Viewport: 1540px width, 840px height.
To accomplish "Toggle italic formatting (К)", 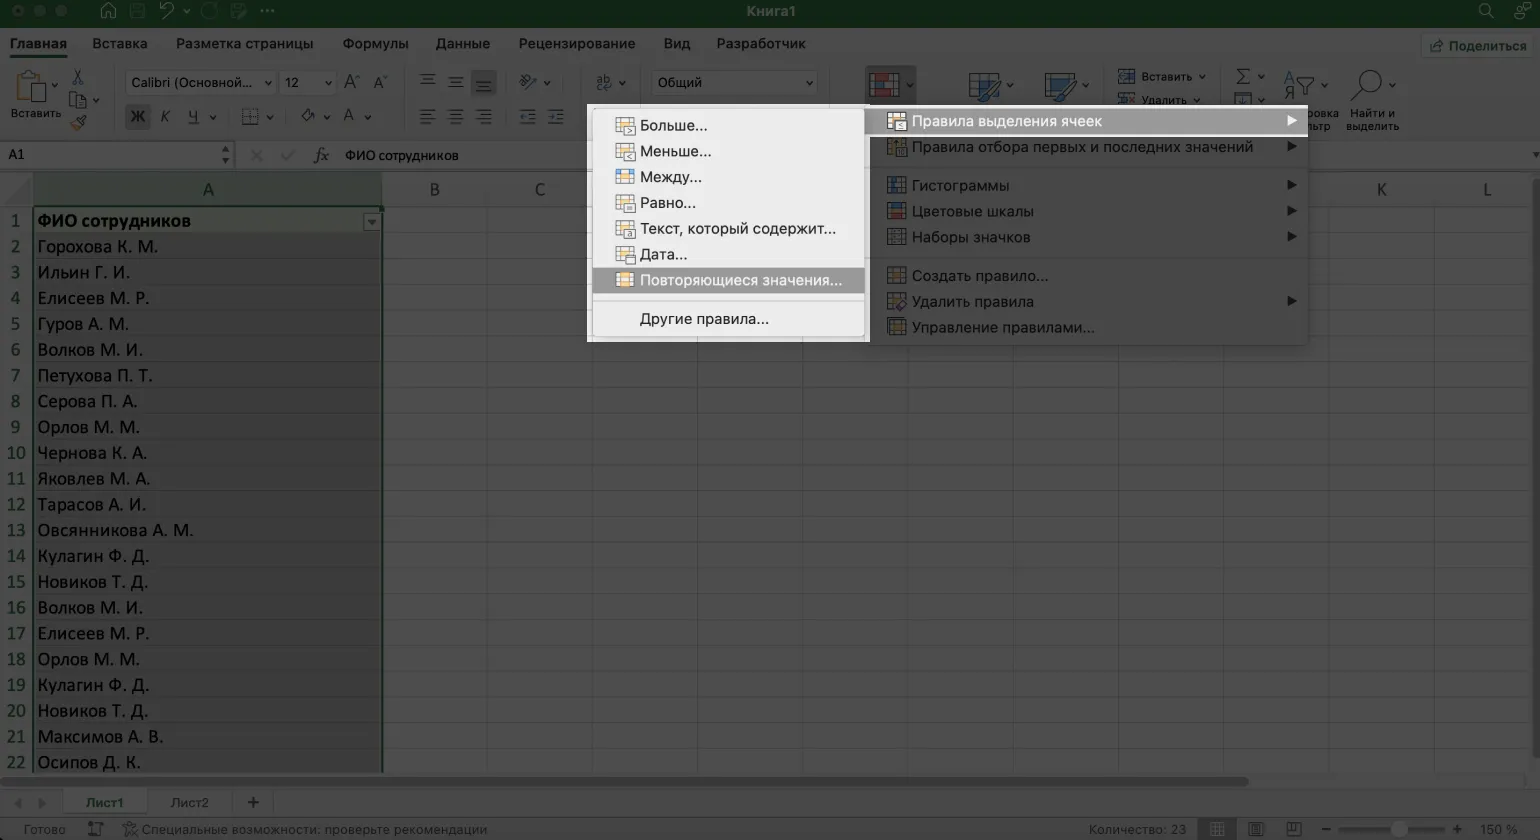I will (x=165, y=117).
